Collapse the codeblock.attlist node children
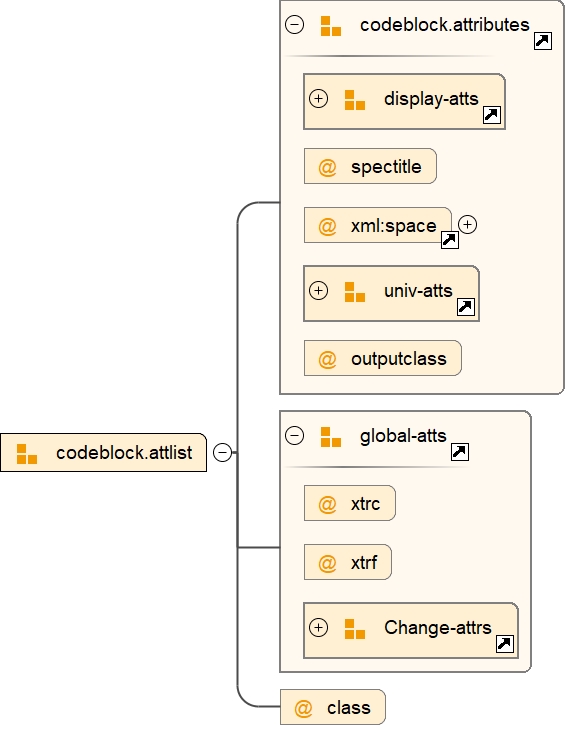 point(222,453)
